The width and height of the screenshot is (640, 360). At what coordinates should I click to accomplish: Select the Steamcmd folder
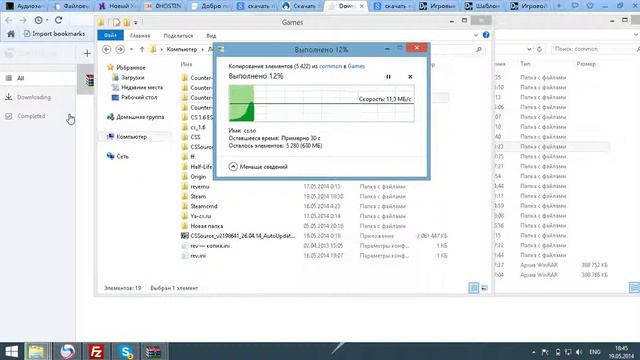tap(200, 206)
